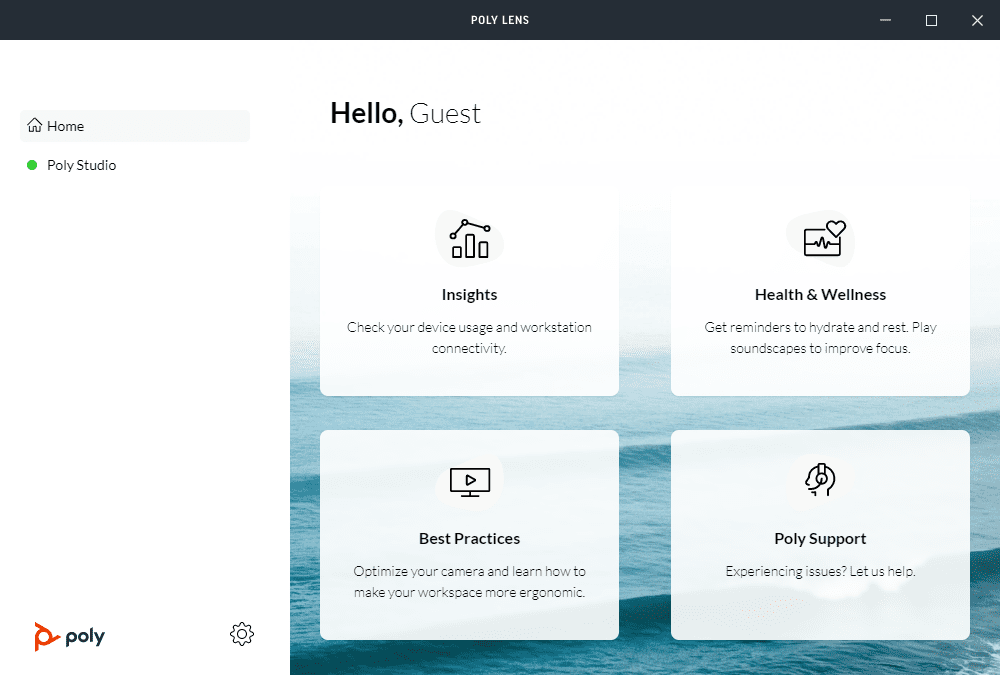This screenshot has height=675, width=1000.
Task: Open the Health & Wellness title
Action: (820, 295)
